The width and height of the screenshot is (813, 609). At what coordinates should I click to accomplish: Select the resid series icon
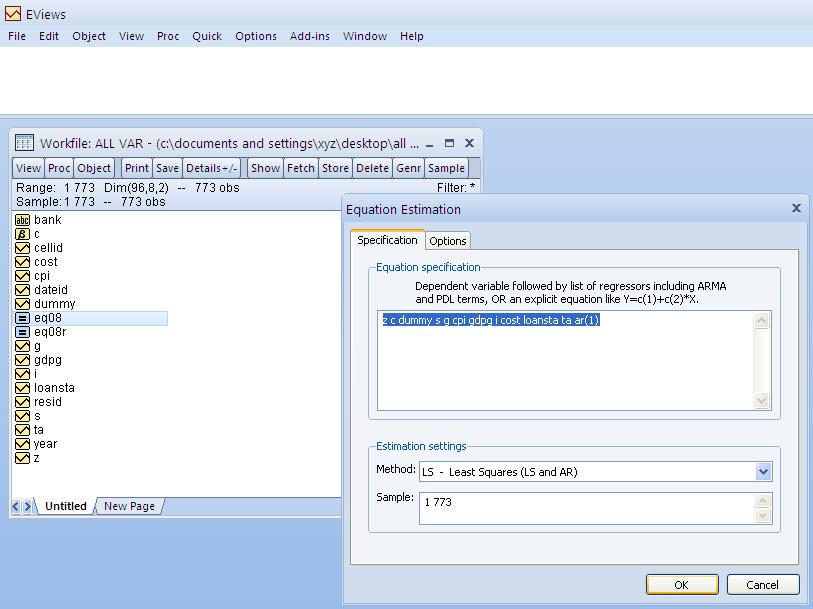point(22,402)
